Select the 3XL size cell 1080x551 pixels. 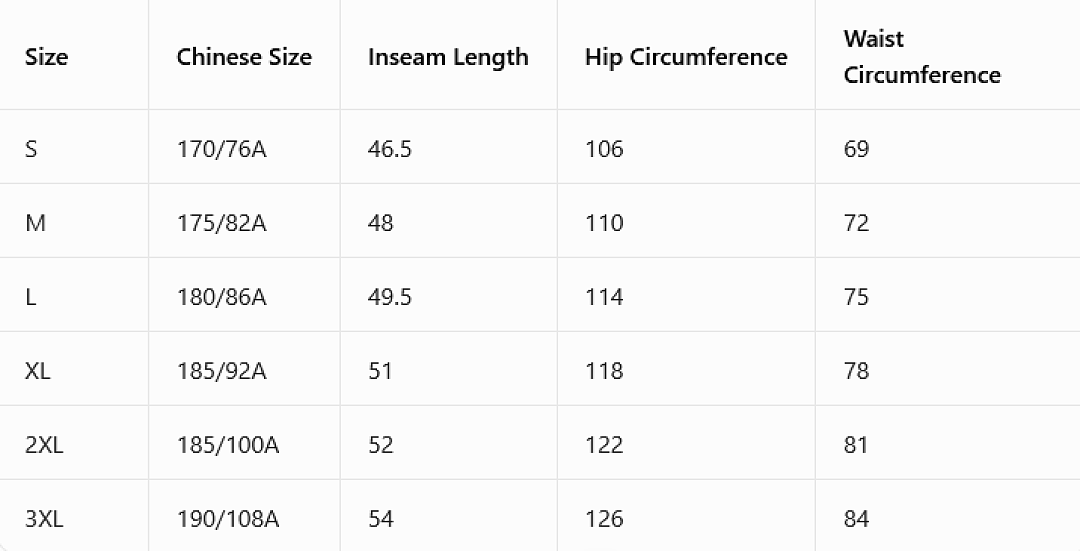pyautogui.click(x=44, y=519)
